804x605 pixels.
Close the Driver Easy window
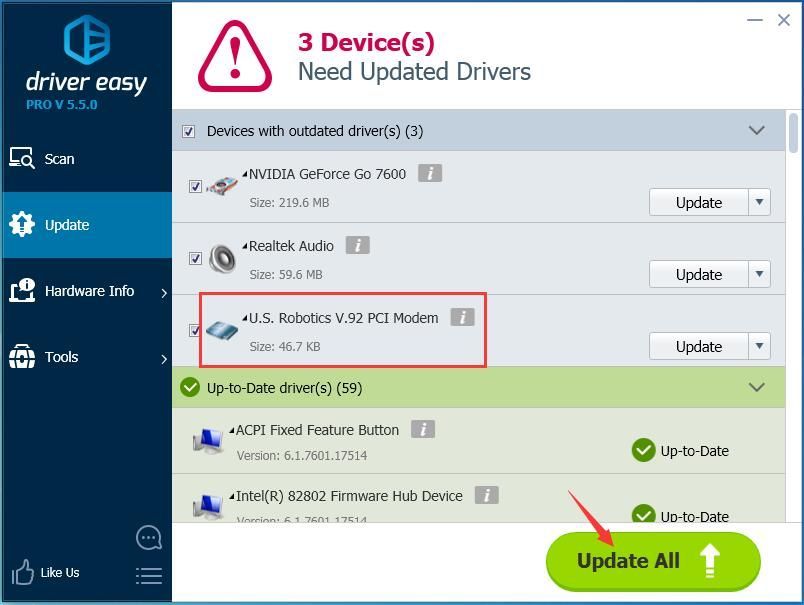point(783,21)
